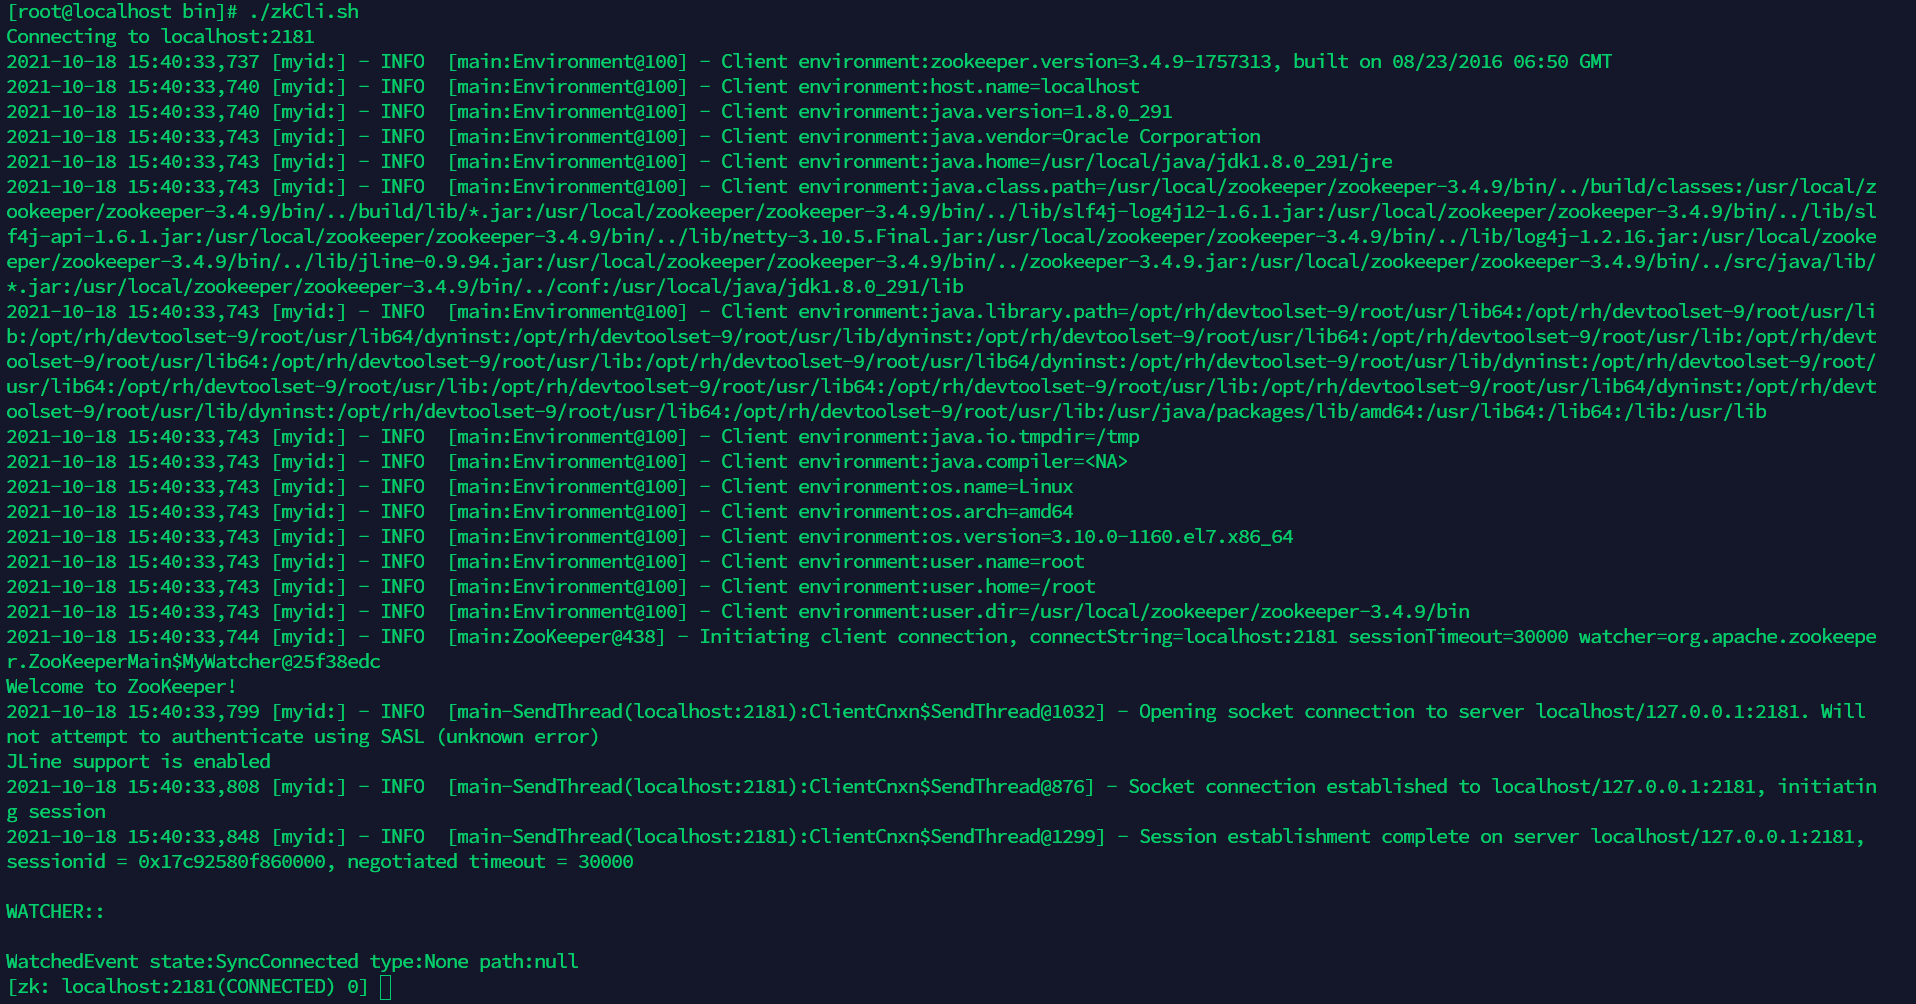Screen dimensions: 1916x1004
Task: Click "negotiated timeout = 30000" text
Action: pyautogui.click(x=490, y=862)
